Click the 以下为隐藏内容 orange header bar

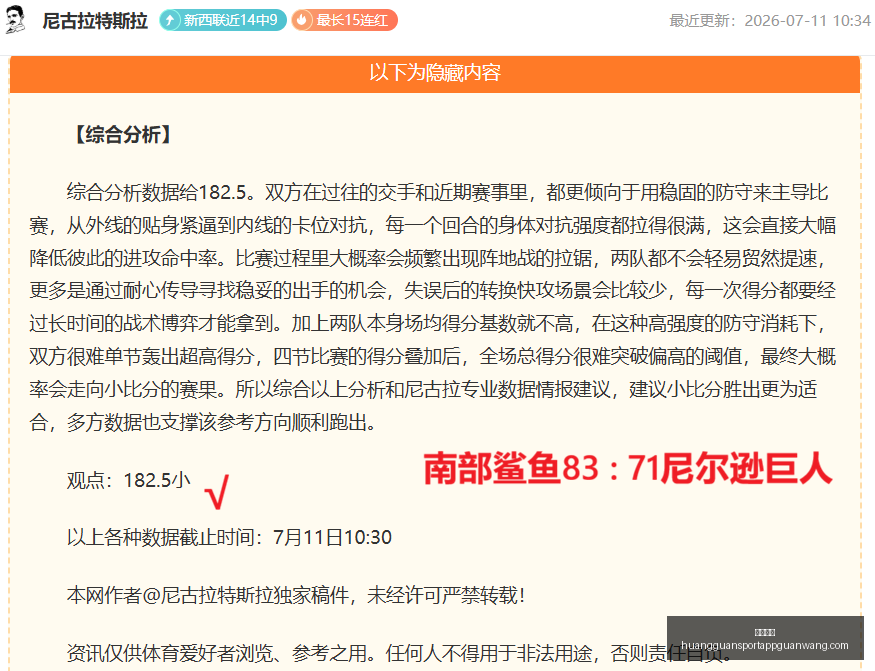coord(435,73)
